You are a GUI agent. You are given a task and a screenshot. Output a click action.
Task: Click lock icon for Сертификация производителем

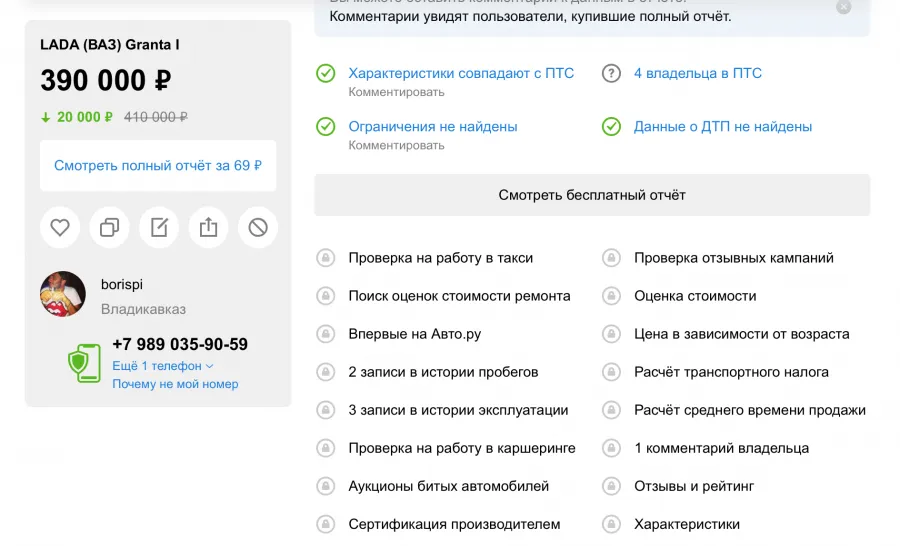point(325,524)
